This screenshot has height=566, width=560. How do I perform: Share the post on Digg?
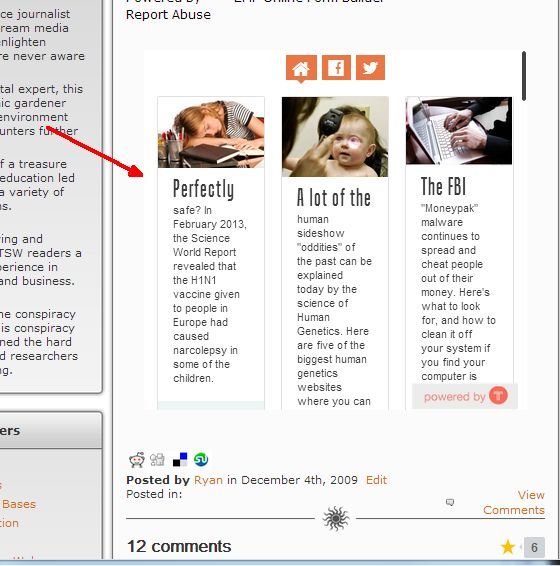157,459
